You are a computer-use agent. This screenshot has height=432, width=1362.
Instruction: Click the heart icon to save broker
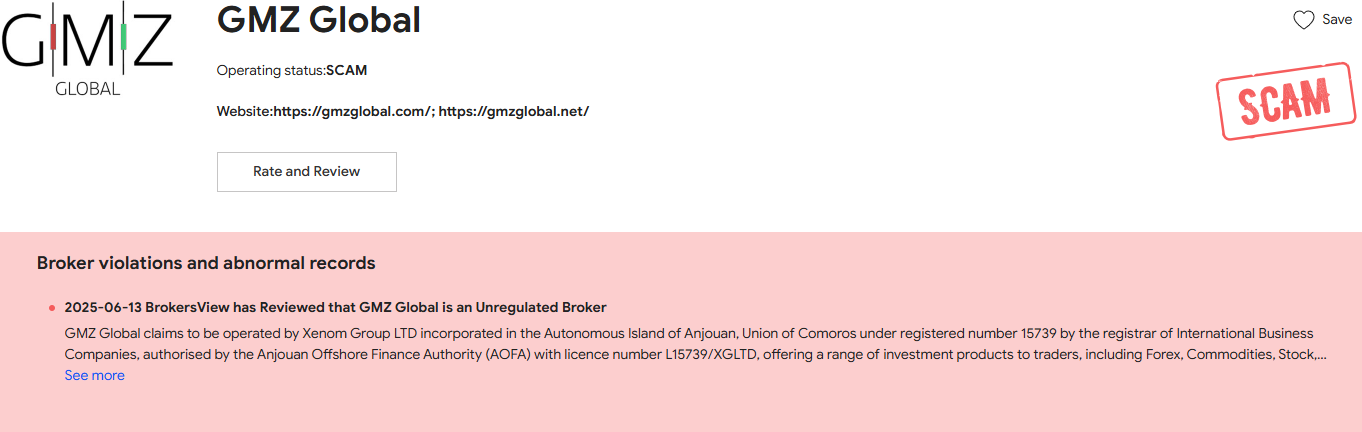pos(1303,20)
